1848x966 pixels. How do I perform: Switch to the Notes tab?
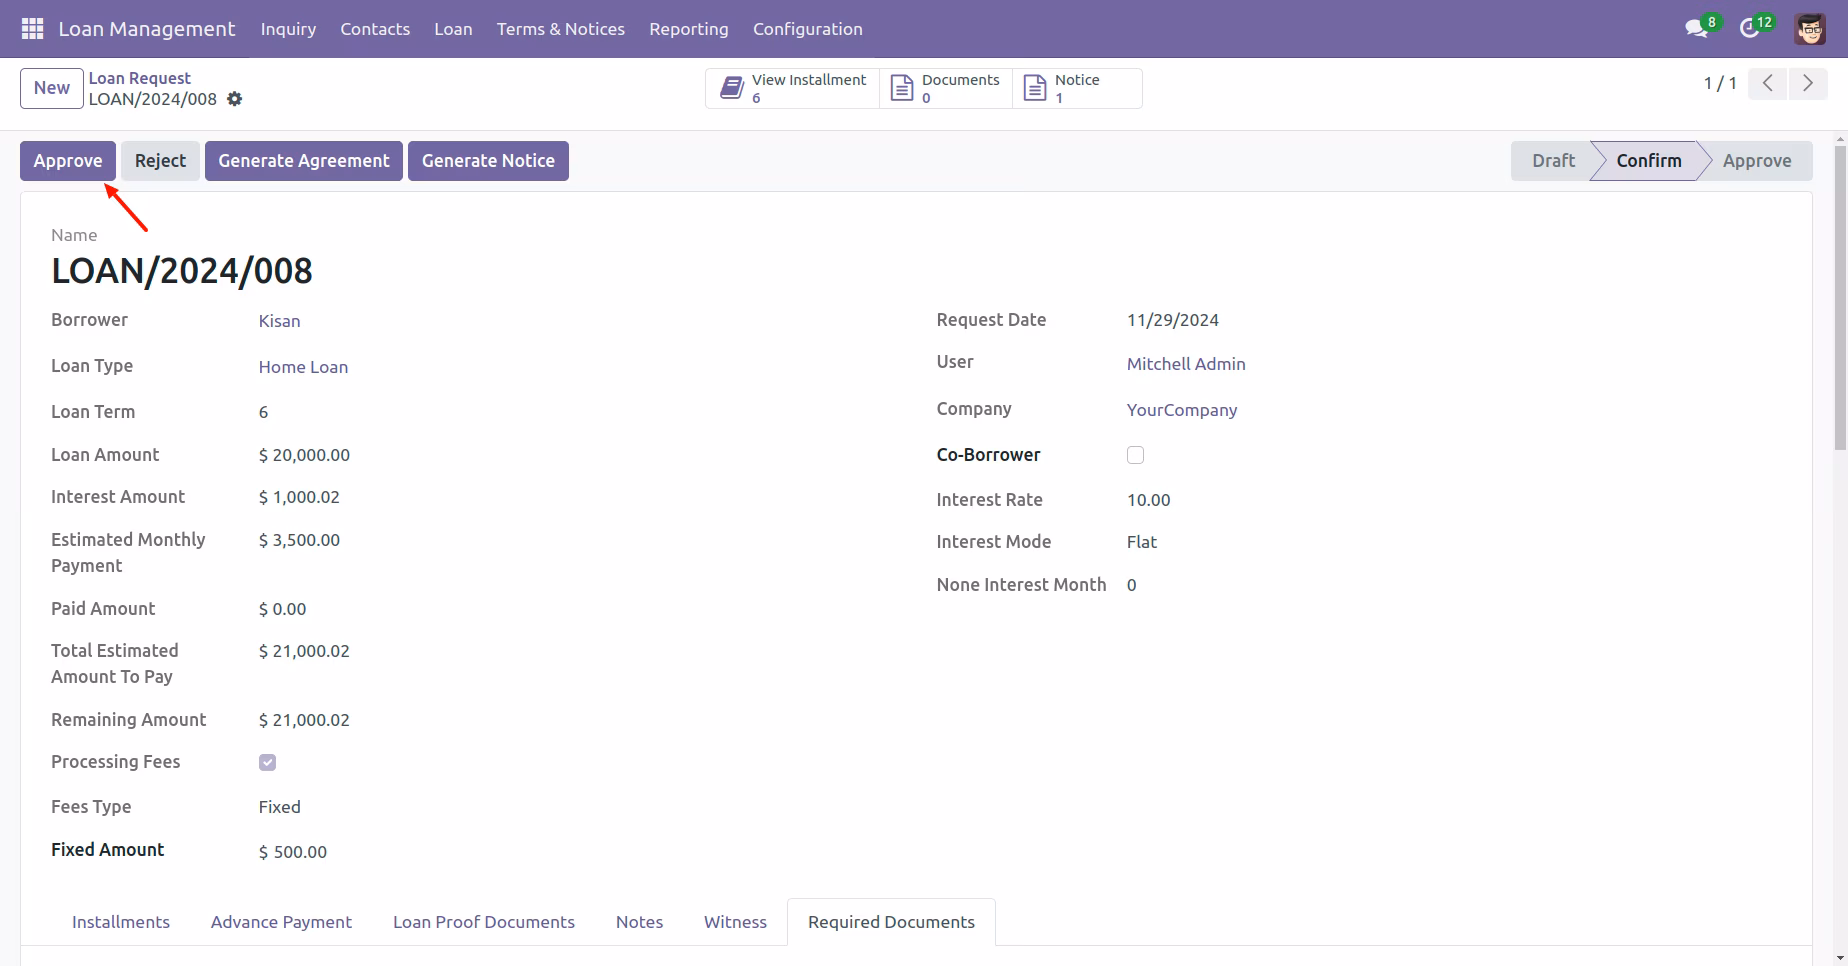click(639, 922)
